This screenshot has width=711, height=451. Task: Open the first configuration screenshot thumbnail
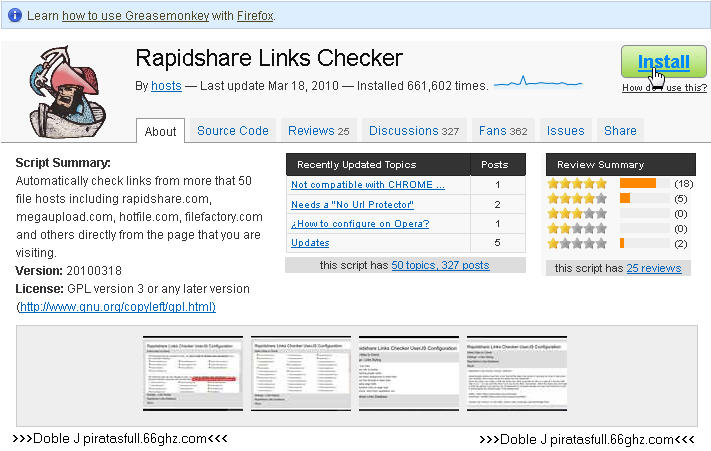pos(193,373)
